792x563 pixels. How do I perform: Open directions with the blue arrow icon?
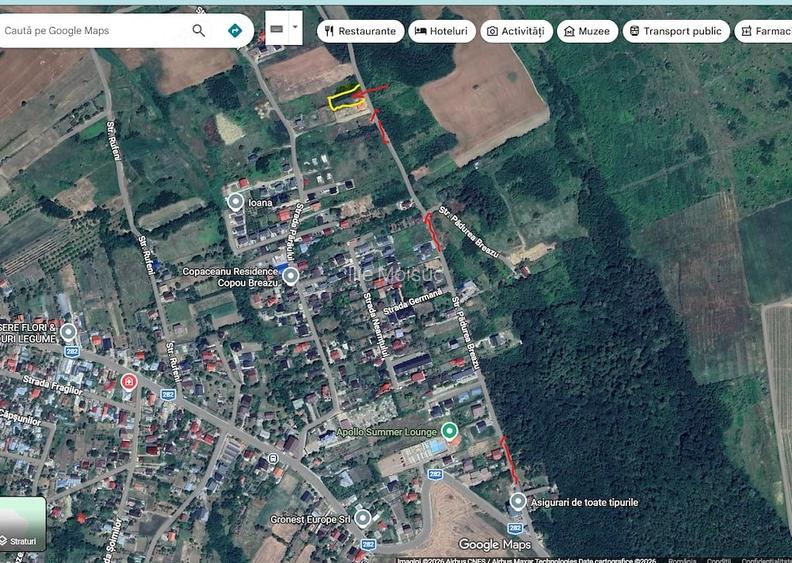(235, 31)
